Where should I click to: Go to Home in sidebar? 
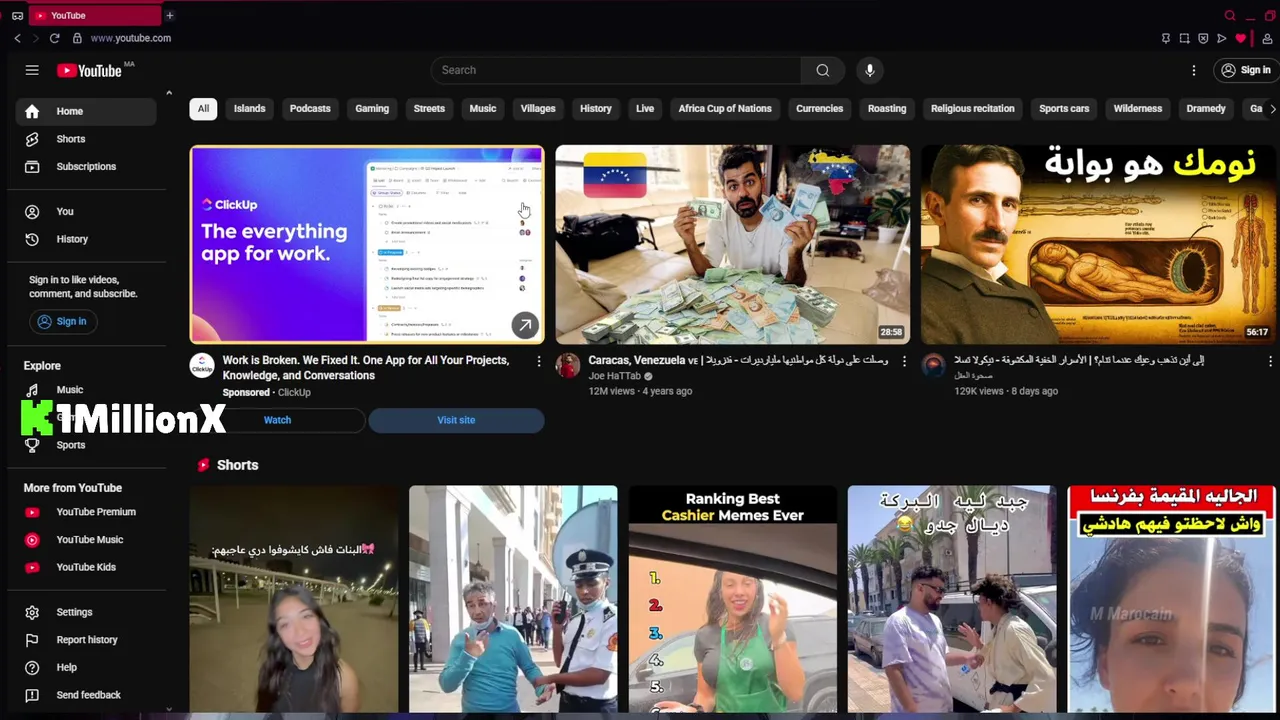pos(86,111)
